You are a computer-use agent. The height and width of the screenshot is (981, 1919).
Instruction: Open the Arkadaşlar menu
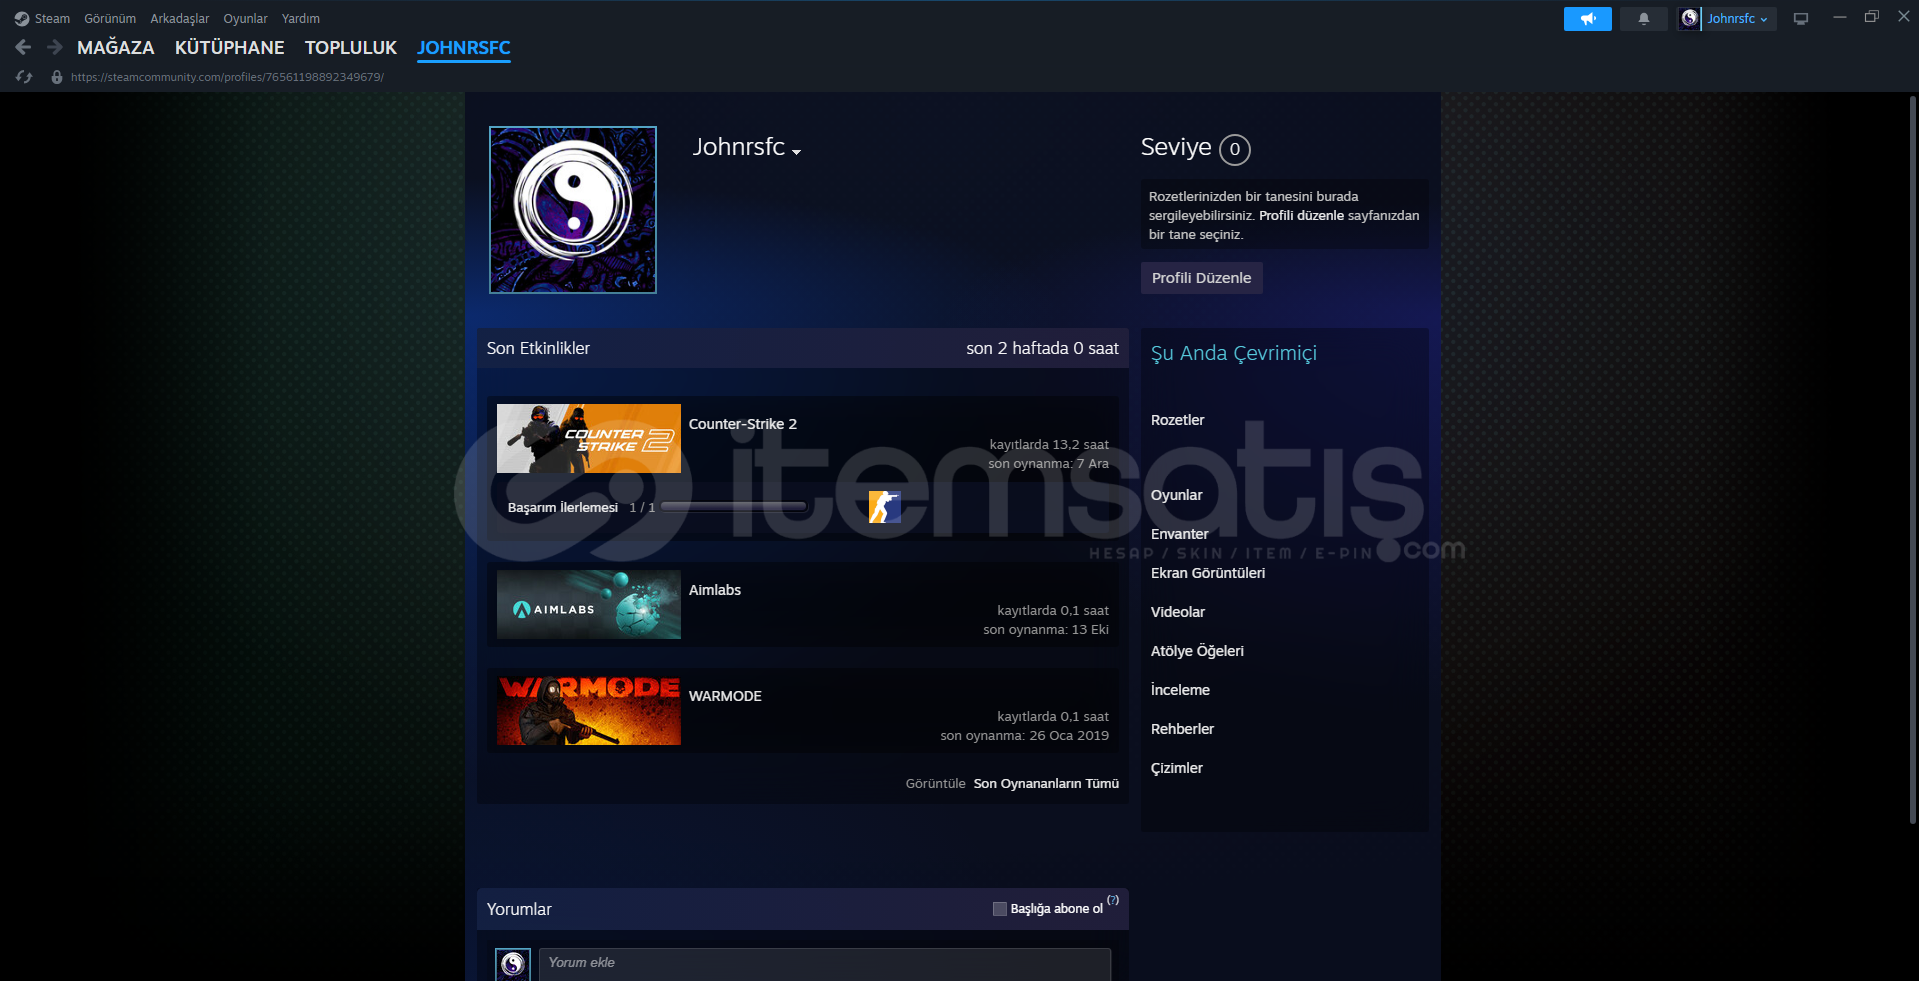180,19
